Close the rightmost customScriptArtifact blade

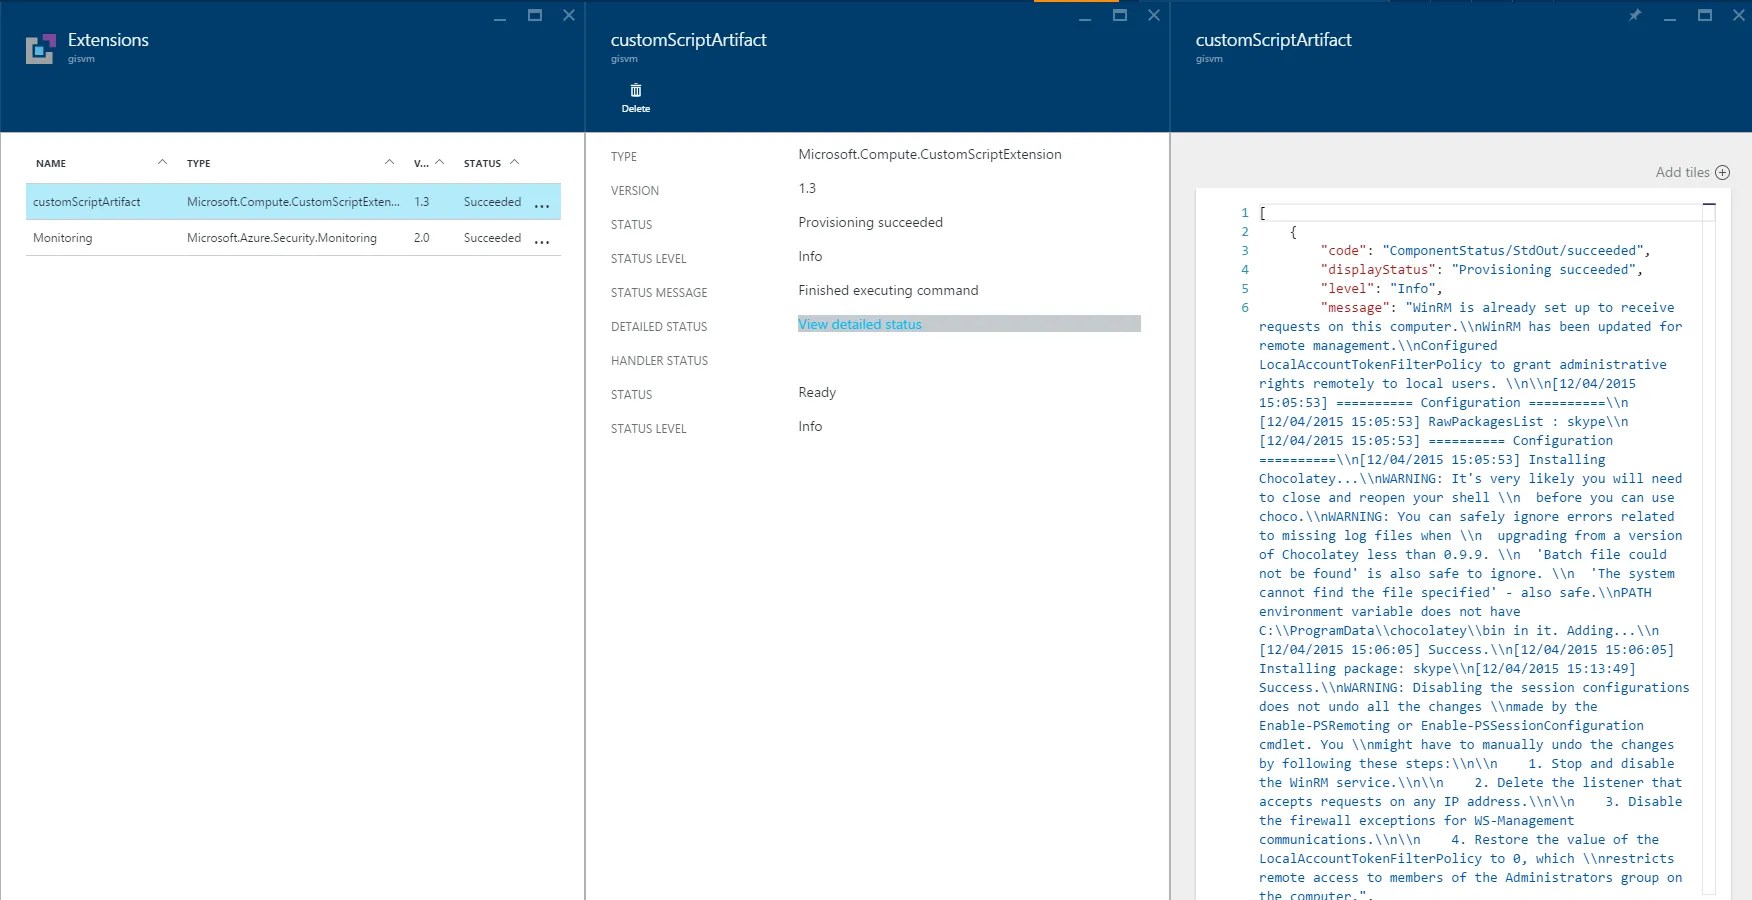point(1739,15)
